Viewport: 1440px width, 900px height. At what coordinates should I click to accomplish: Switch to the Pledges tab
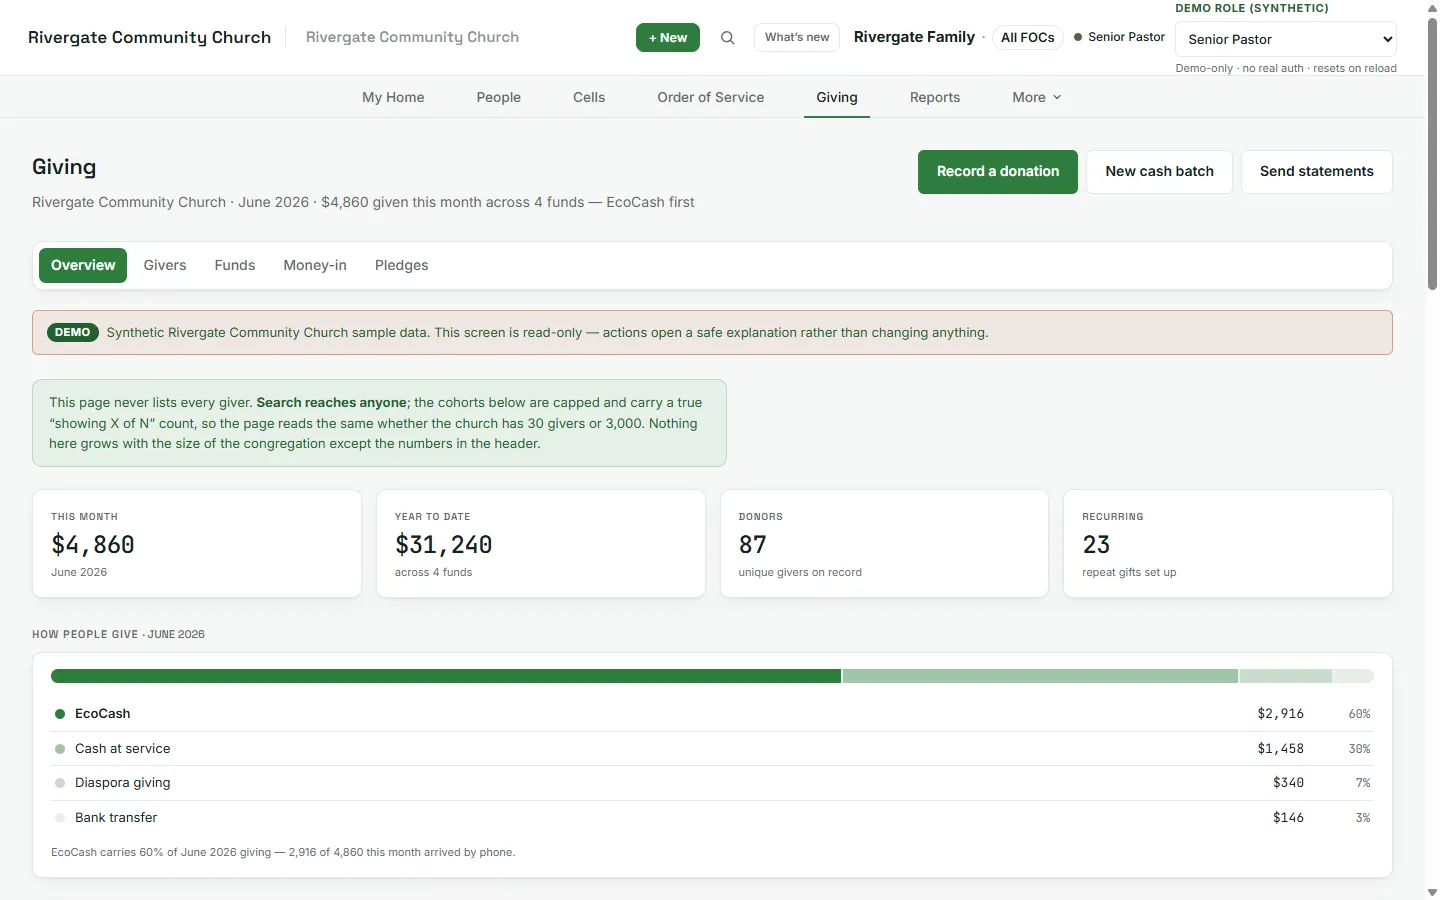402,265
